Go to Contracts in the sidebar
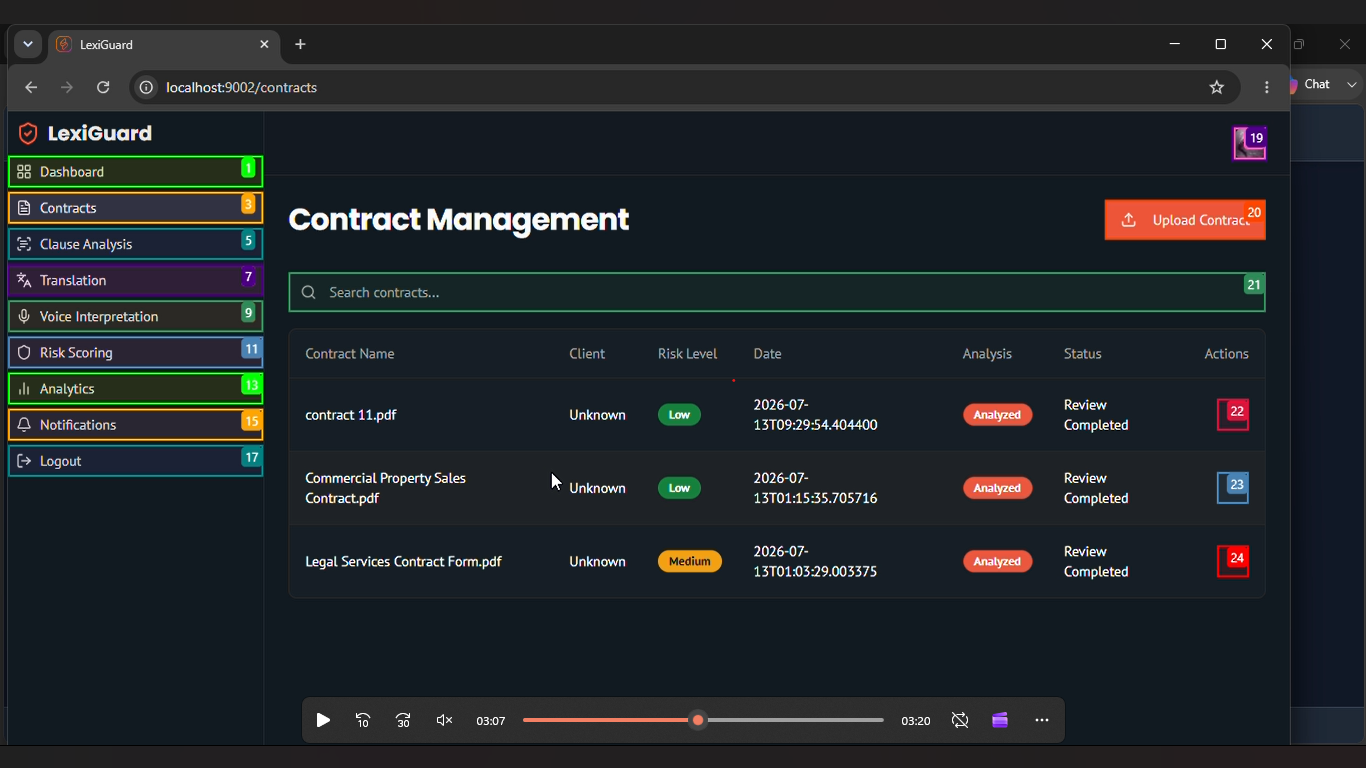Image resolution: width=1366 pixels, height=768 pixels. (x=135, y=208)
